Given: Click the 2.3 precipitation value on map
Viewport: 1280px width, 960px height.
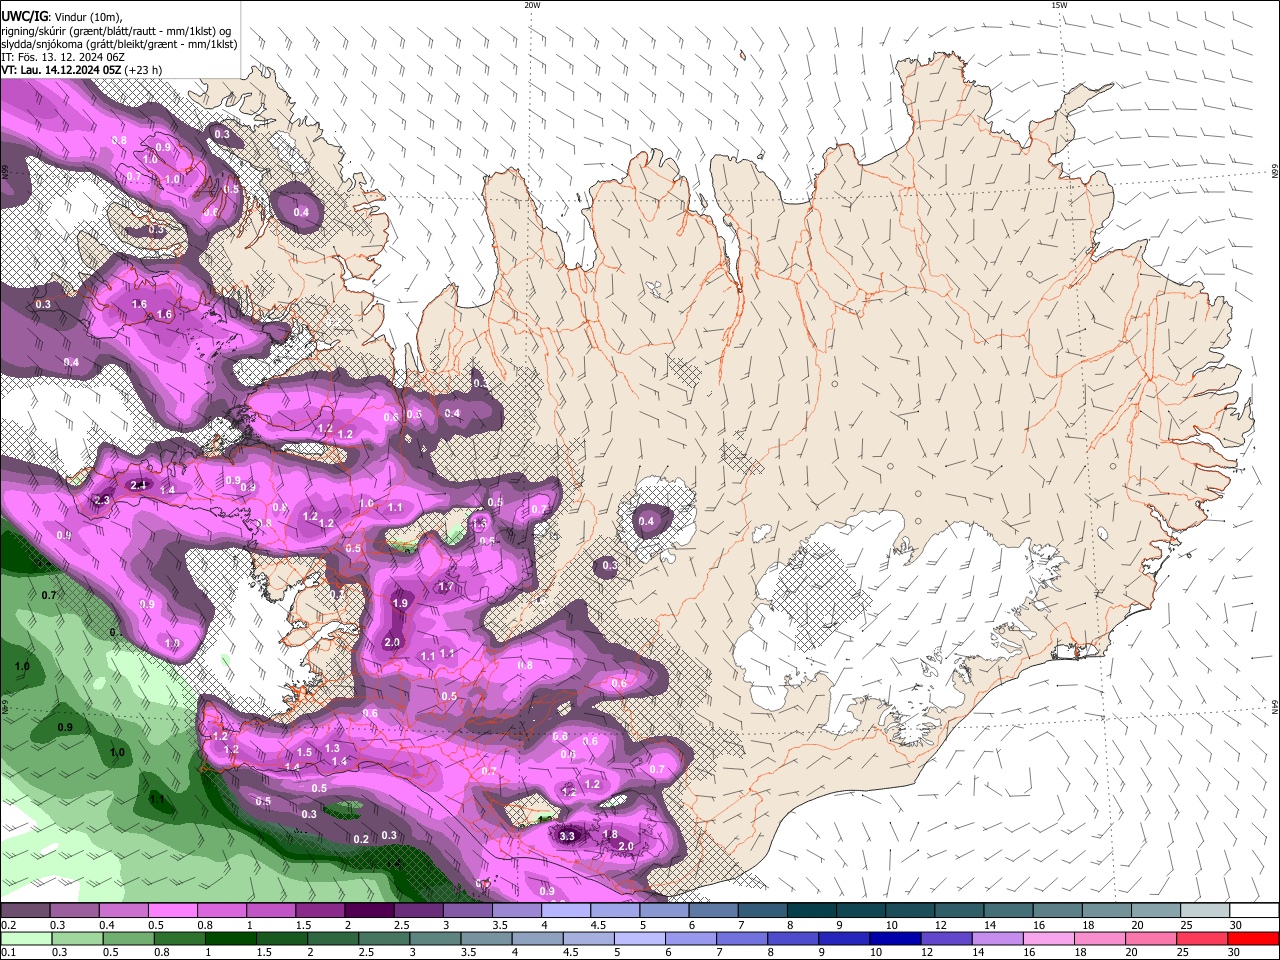Looking at the screenshot, I should click(x=102, y=500).
